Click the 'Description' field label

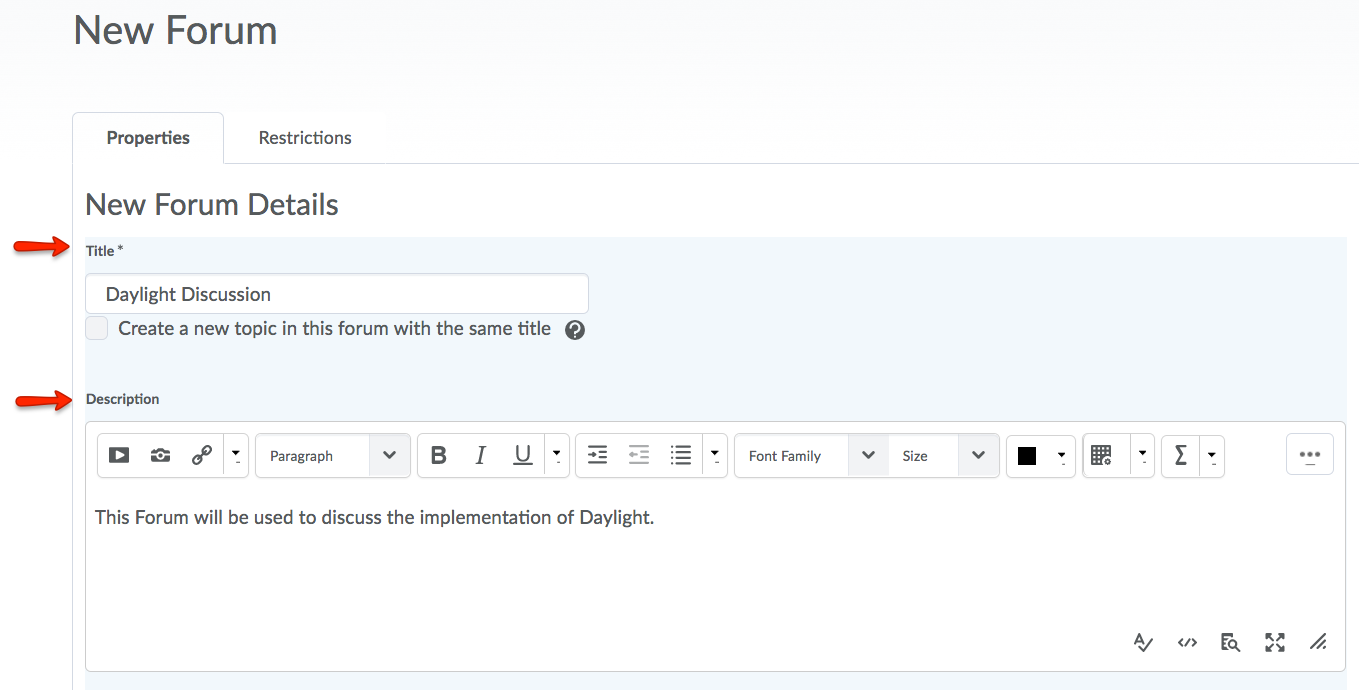coord(122,399)
